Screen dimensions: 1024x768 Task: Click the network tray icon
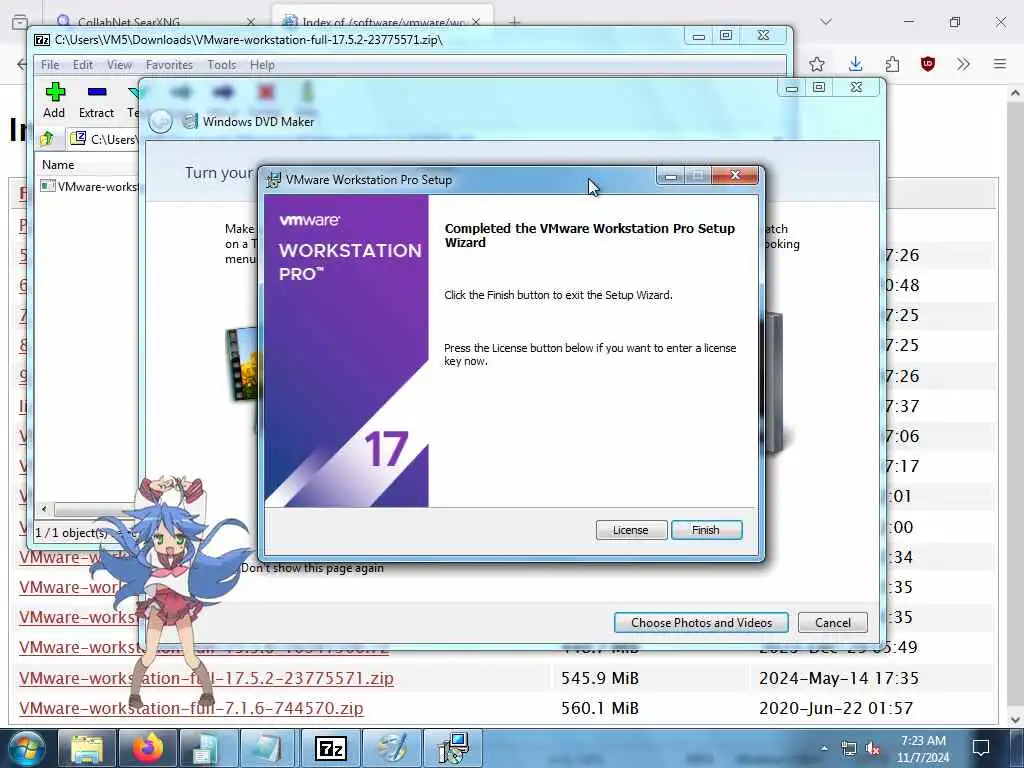point(848,748)
